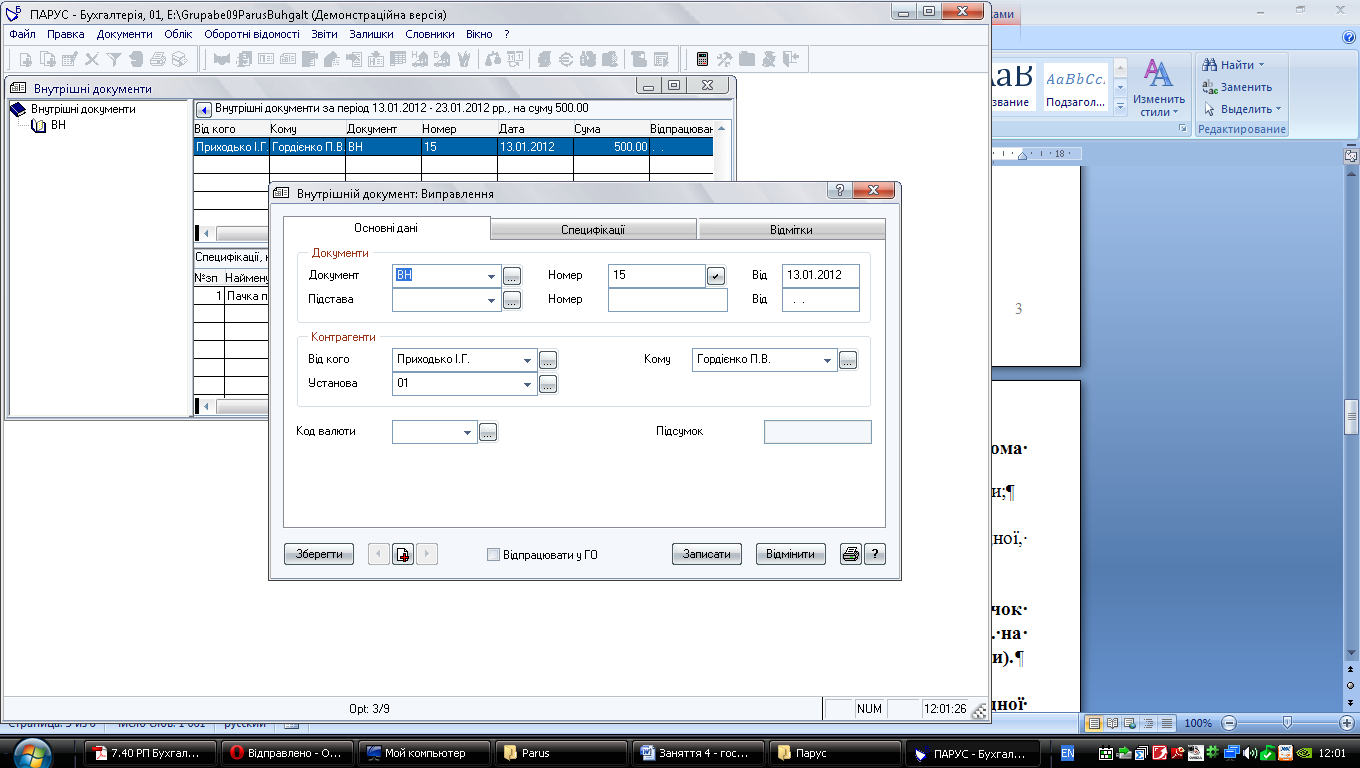Viewport: 1360px width, 768px height.
Task: Click the EN language indicator in taskbar
Action: pos(1067,753)
